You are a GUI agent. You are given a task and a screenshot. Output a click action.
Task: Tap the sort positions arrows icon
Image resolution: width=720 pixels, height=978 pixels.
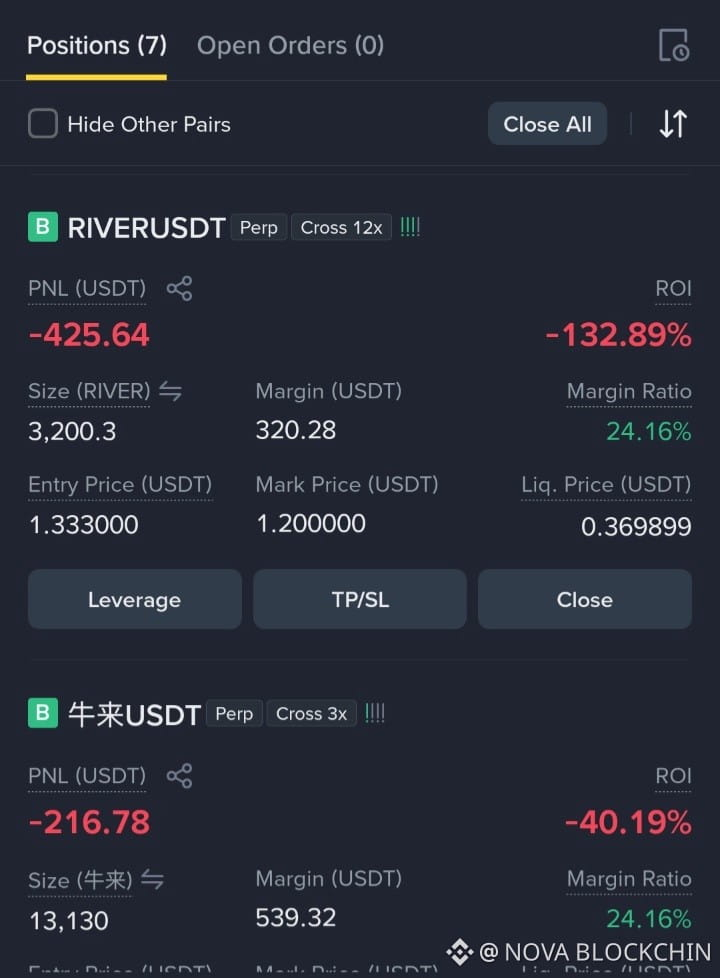pos(673,123)
